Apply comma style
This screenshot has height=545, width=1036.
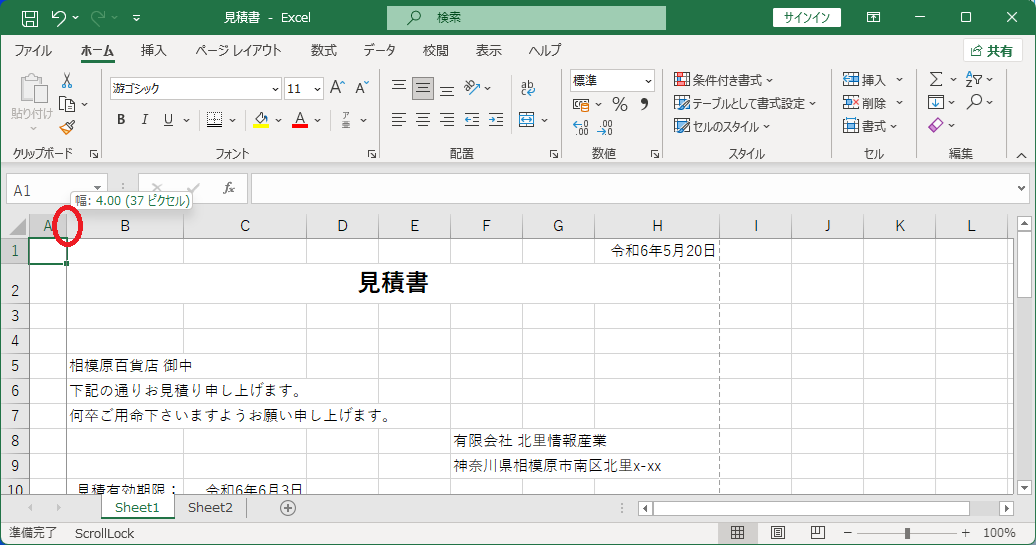tap(644, 104)
